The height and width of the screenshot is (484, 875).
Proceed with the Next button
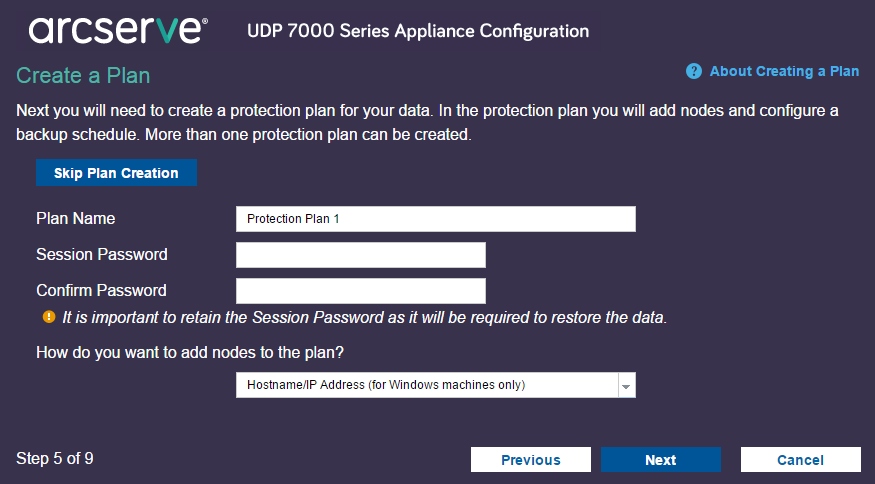pyautogui.click(x=660, y=460)
